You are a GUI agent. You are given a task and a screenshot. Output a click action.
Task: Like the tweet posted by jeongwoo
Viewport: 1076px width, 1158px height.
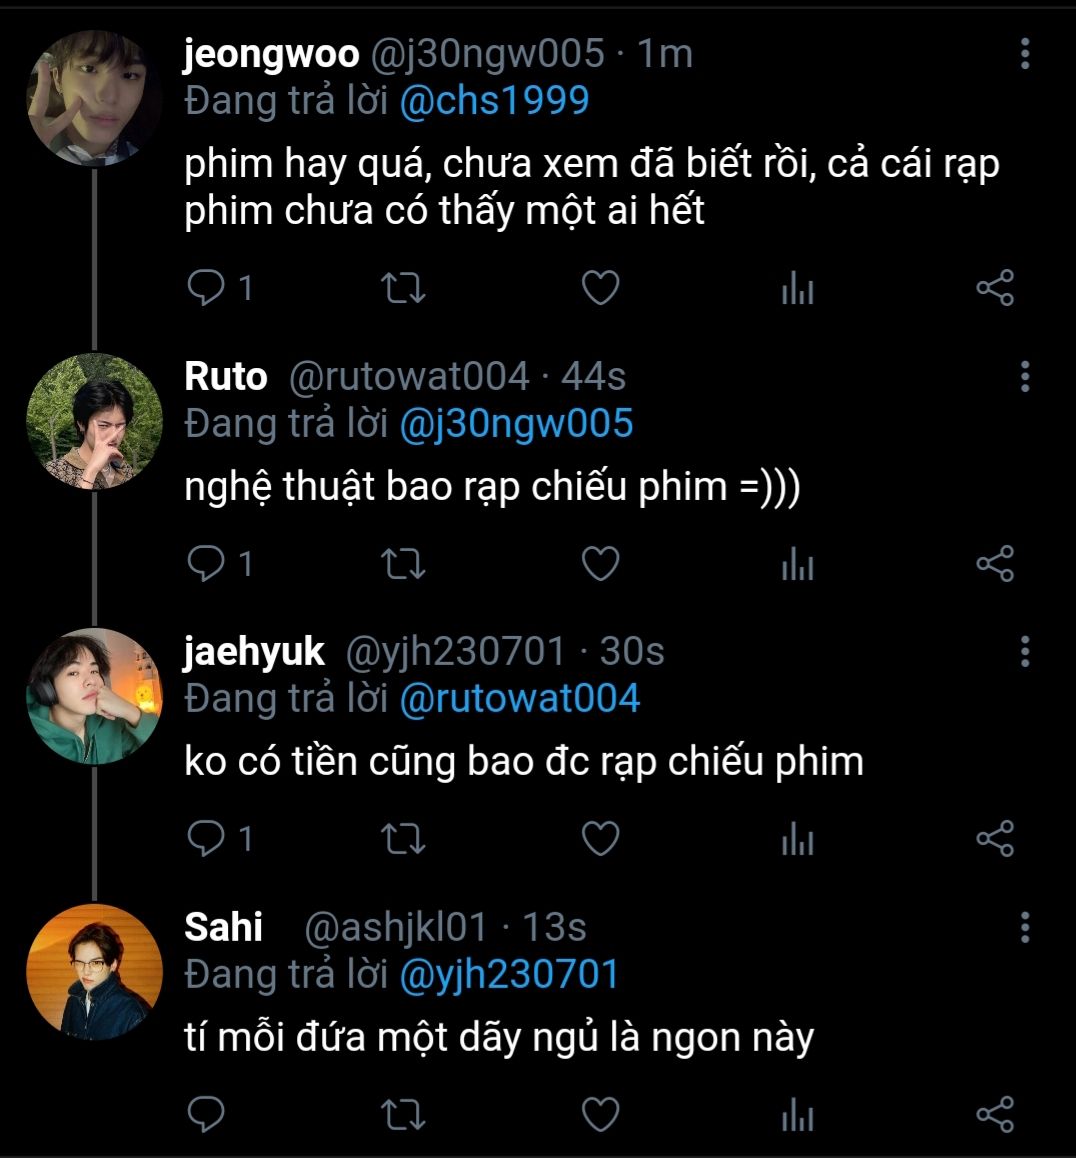pos(600,288)
